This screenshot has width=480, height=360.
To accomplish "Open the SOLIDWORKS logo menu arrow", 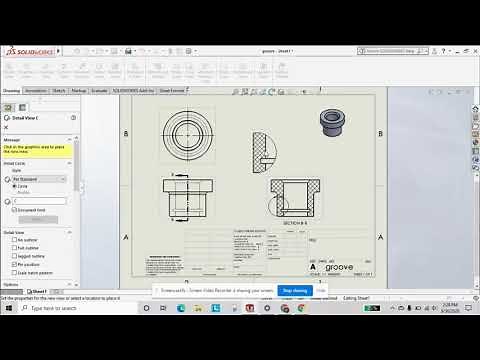I will (x=58, y=51).
